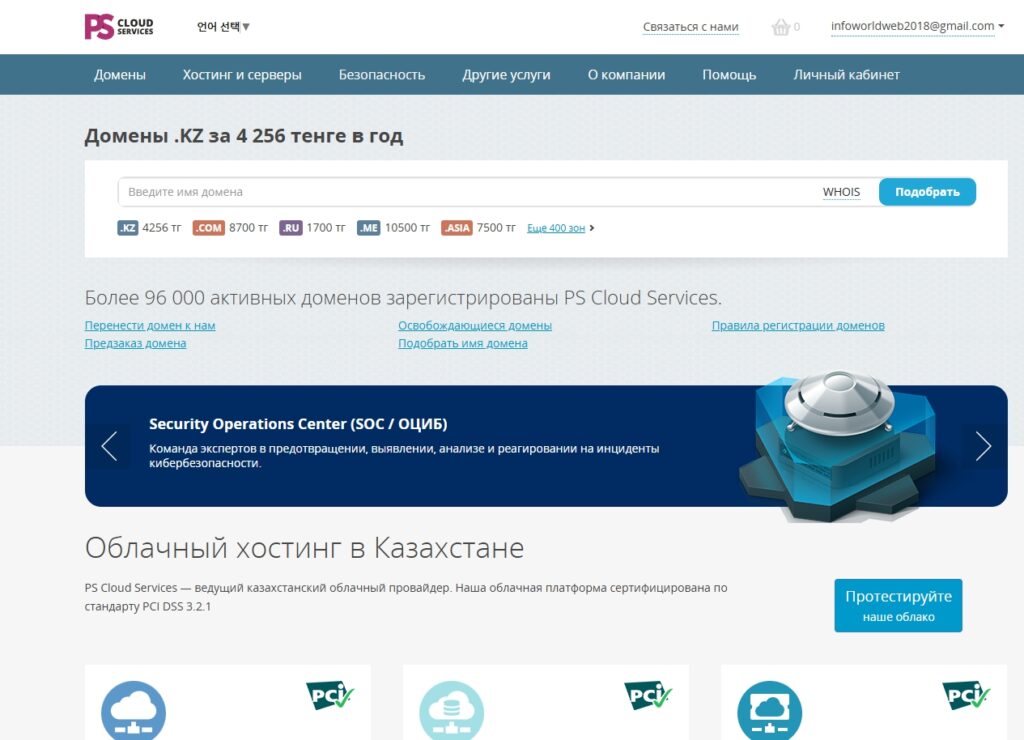Click the Протестируйте наше облако button

pos(898,605)
